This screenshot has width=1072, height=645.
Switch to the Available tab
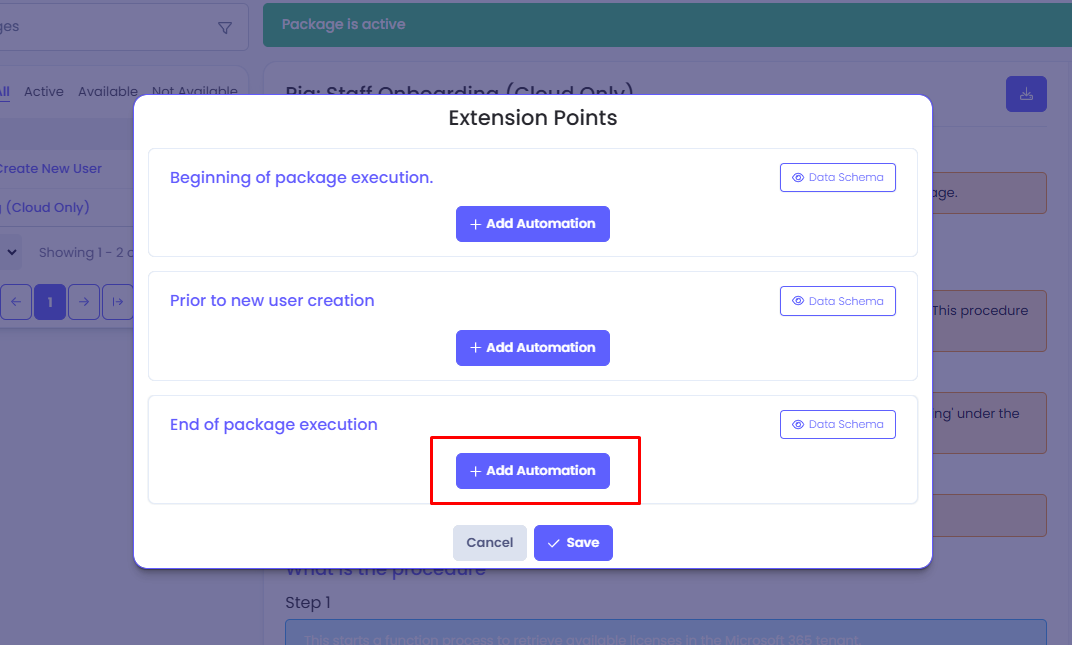click(107, 92)
